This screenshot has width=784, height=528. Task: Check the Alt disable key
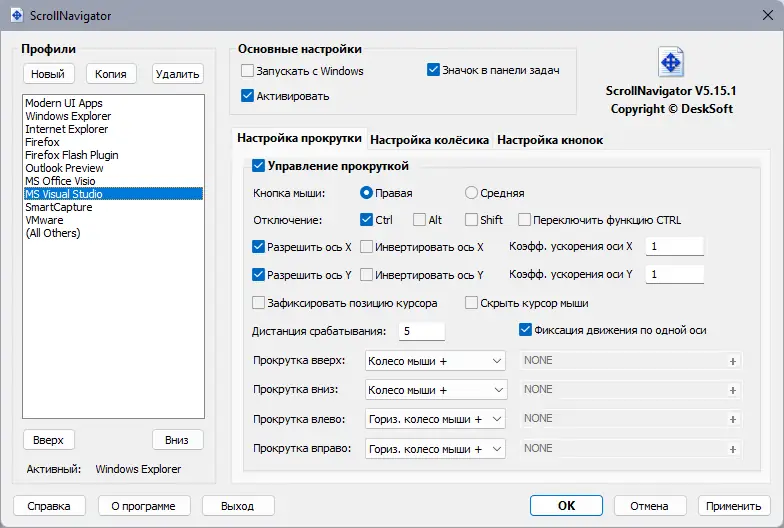click(x=419, y=220)
